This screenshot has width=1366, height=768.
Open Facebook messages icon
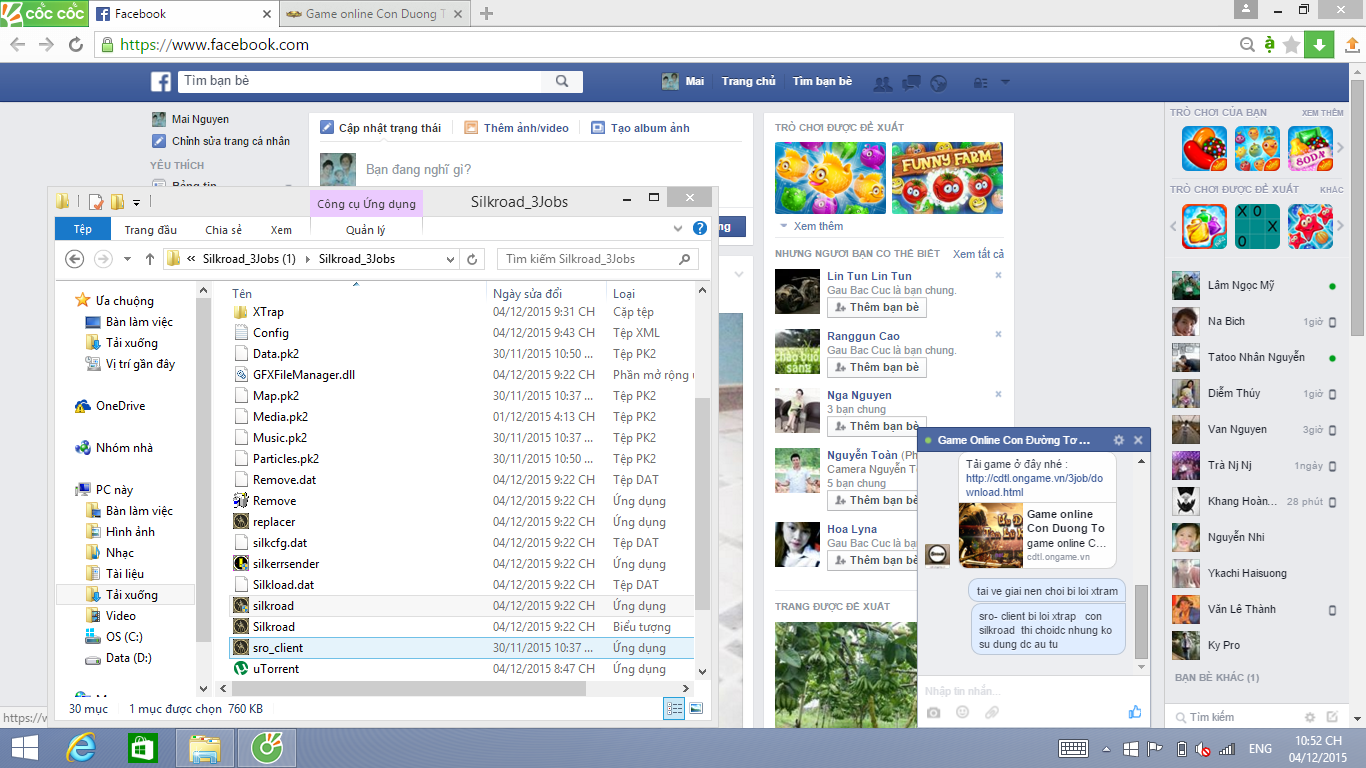[x=911, y=82]
